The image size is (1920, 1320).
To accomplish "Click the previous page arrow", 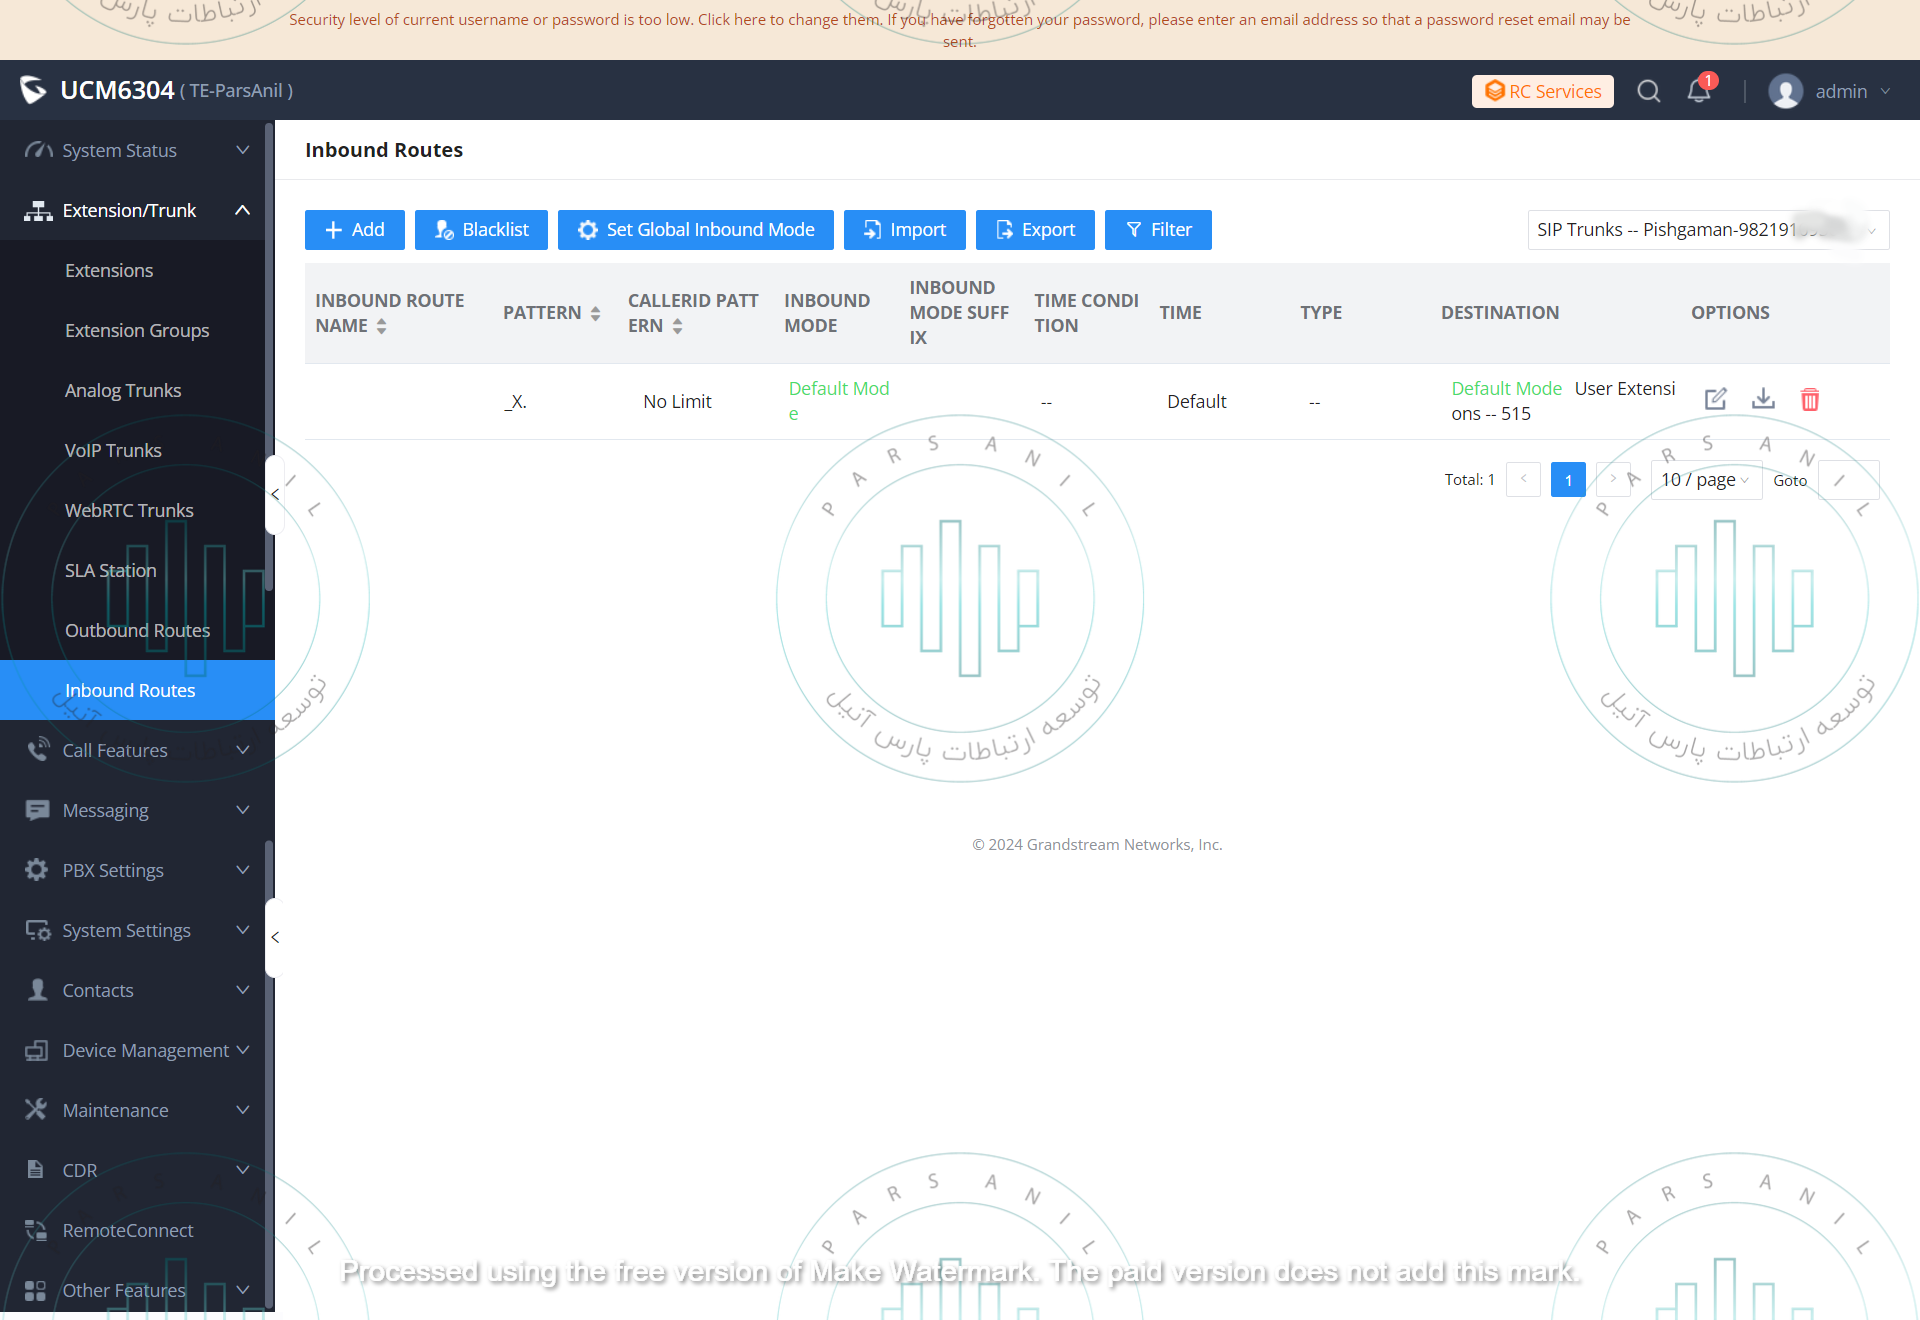I will point(1523,480).
